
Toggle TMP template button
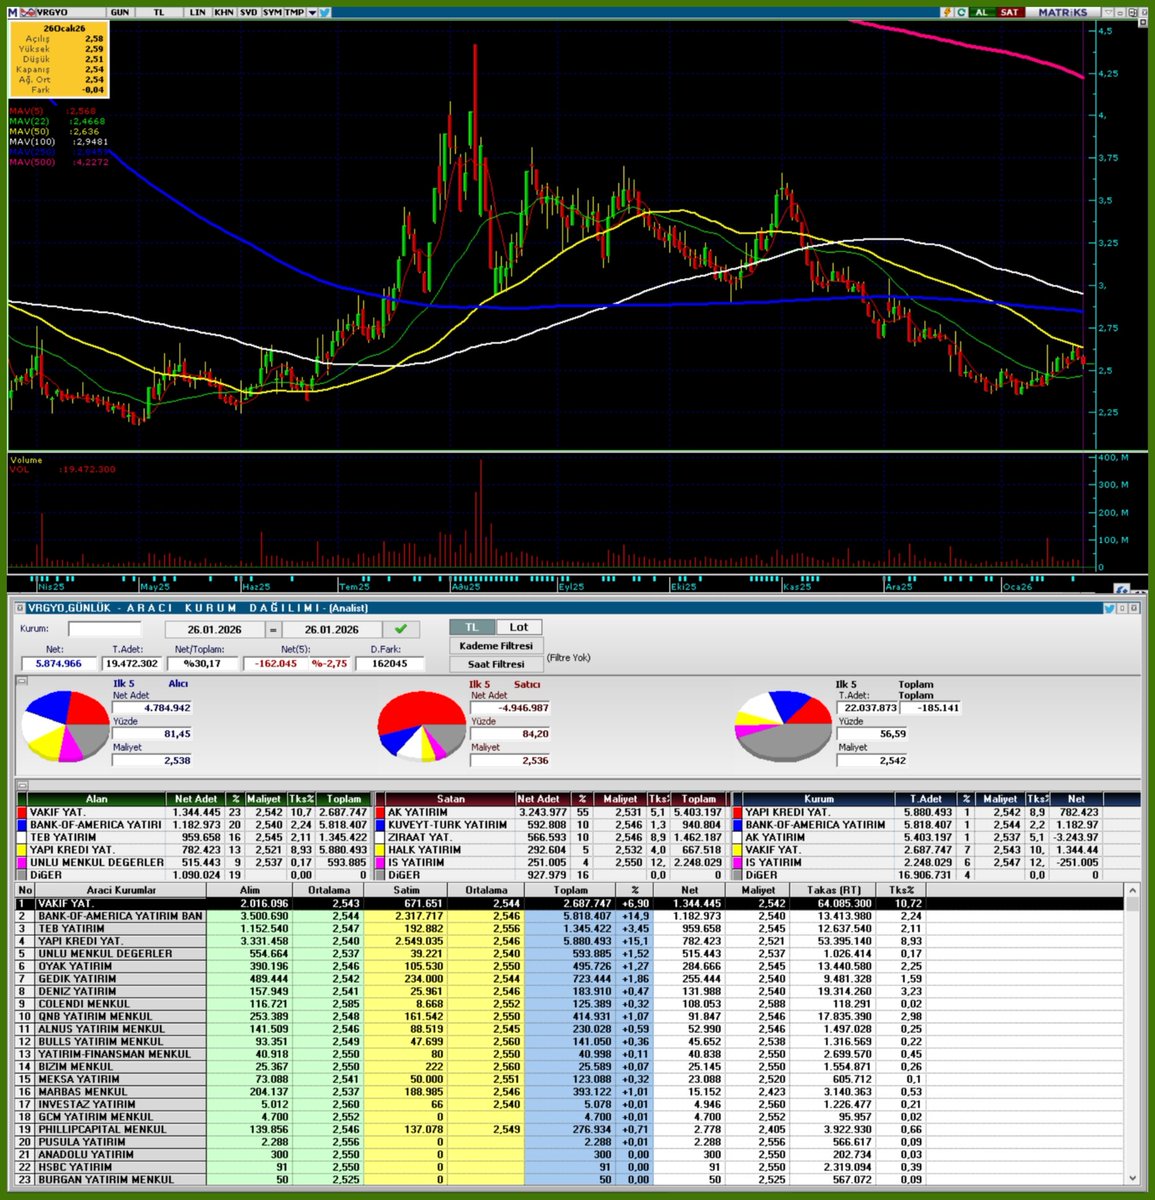tap(295, 12)
